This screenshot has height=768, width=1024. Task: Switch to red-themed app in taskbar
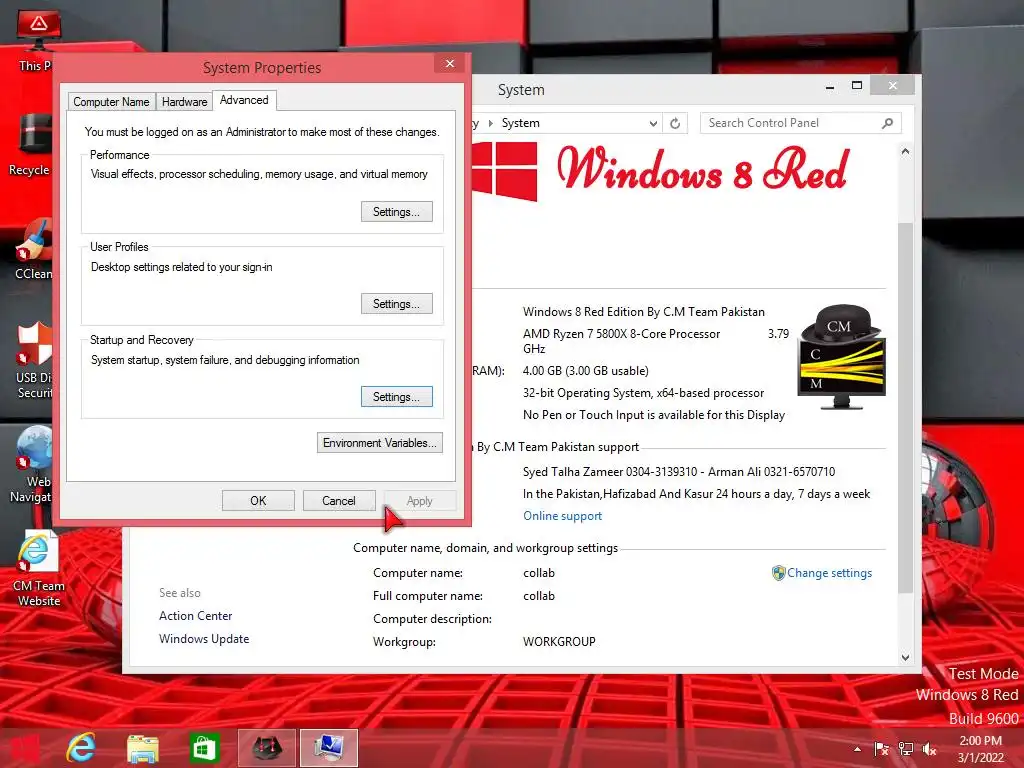click(x=266, y=748)
